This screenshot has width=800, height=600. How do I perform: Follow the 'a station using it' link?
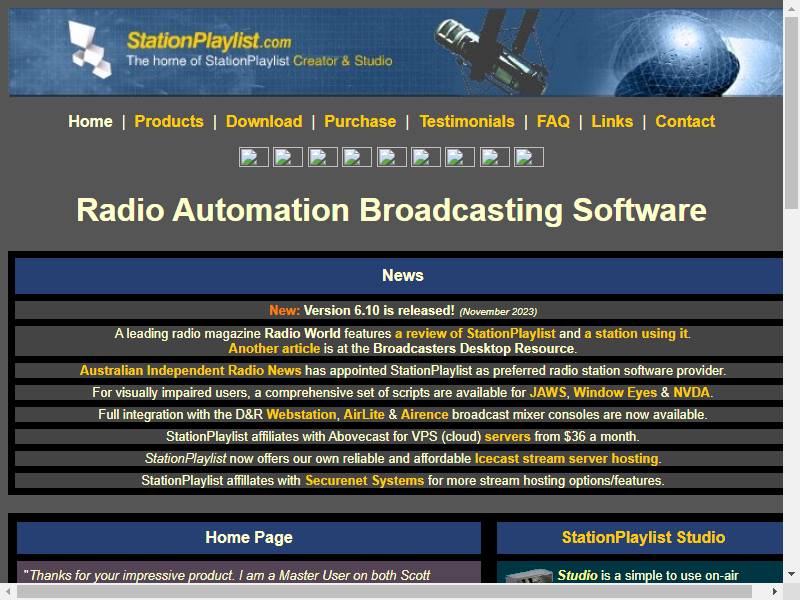[x=636, y=334]
